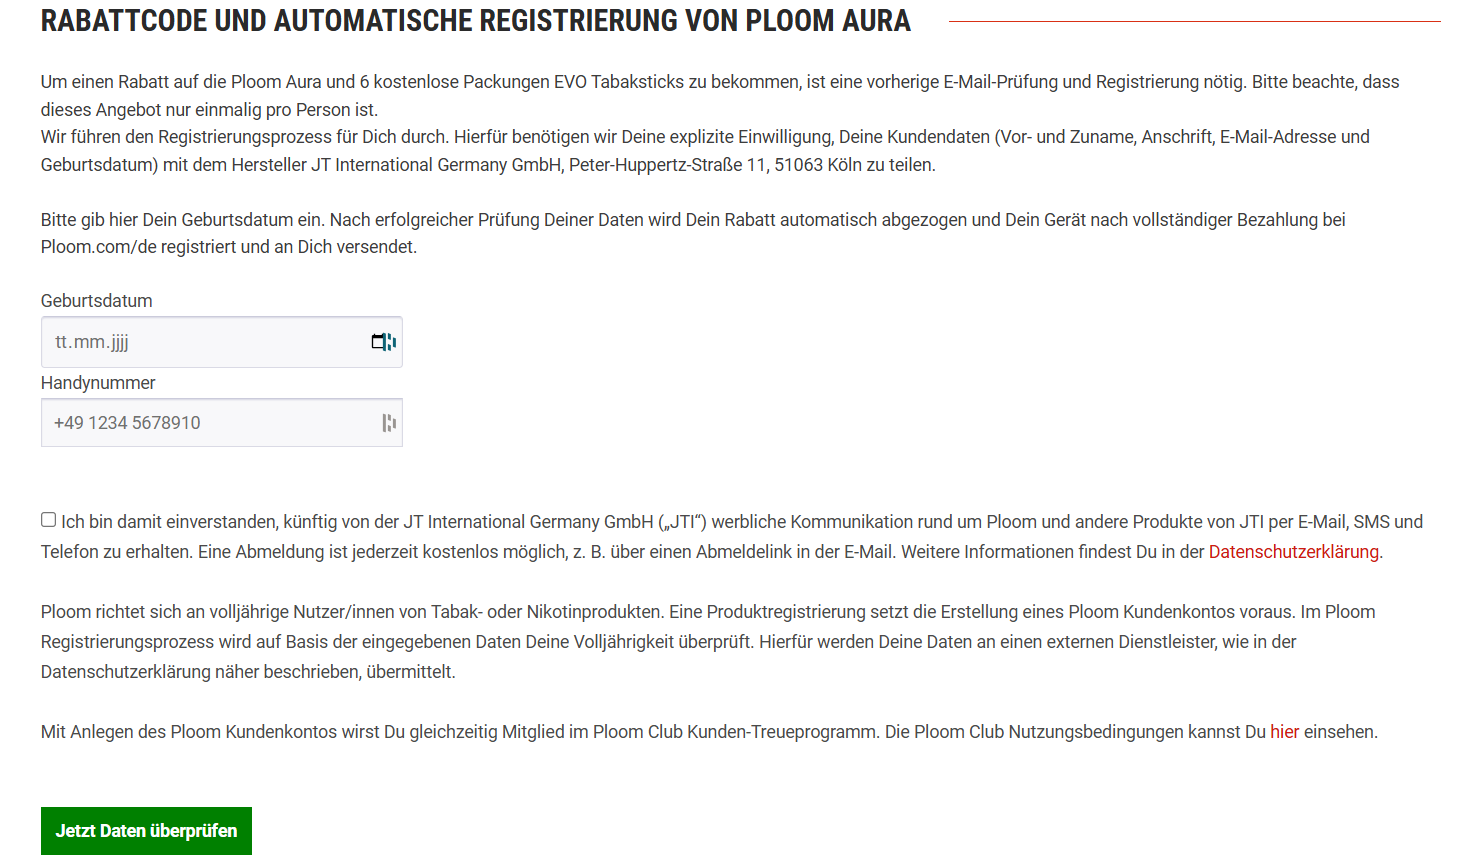
Task: Click the 'Geburtsdatum' field label
Action: click(x=97, y=301)
